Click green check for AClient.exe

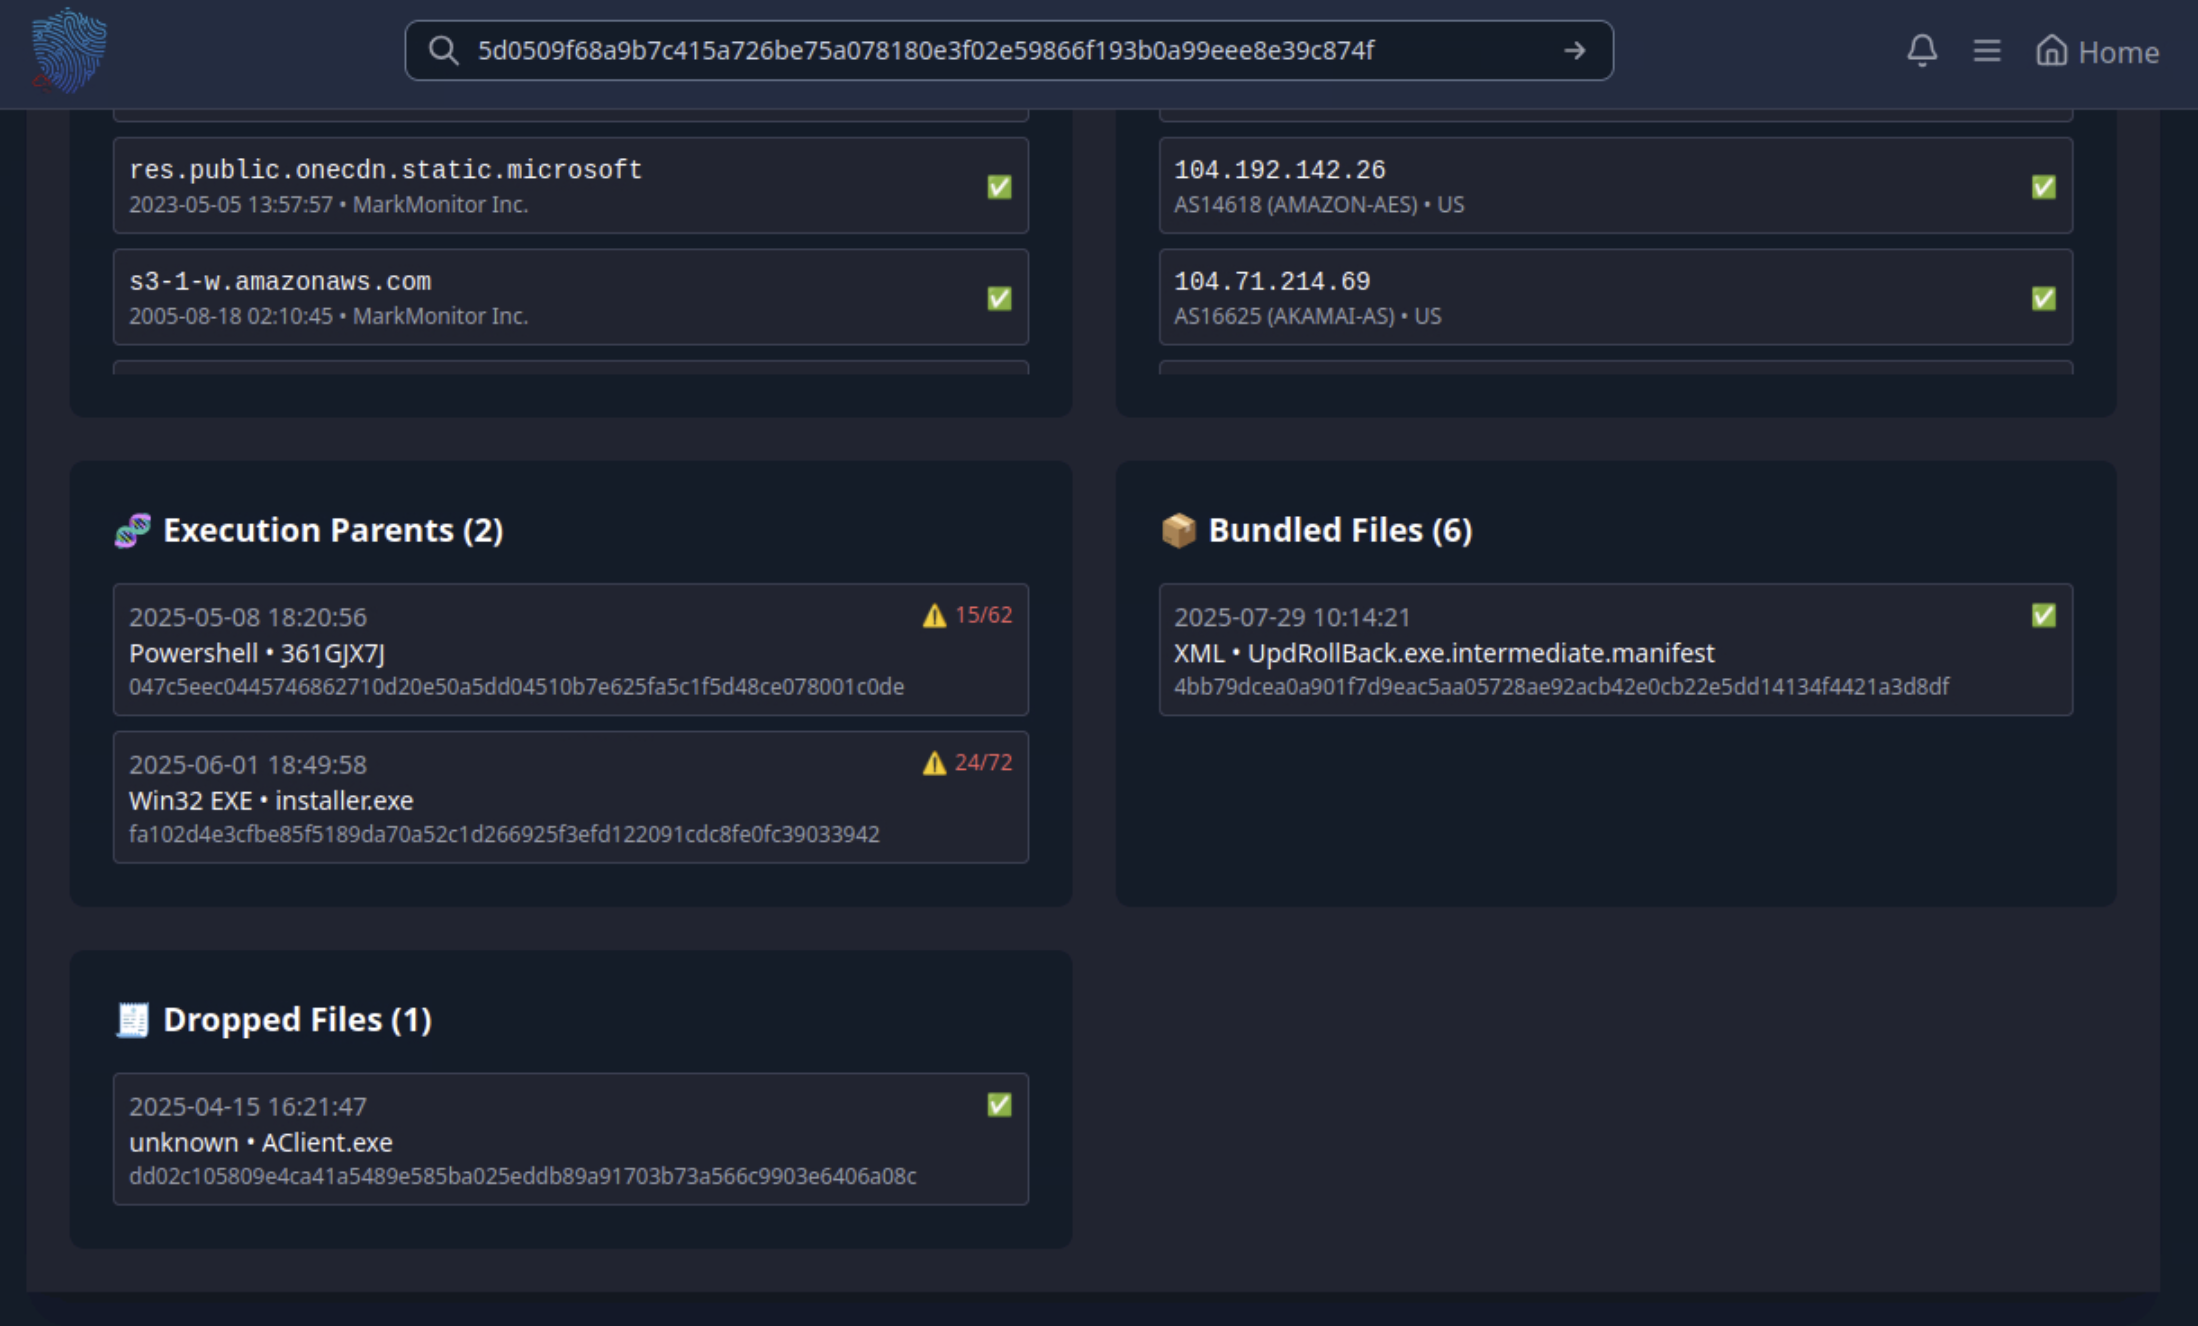click(x=998, y=1105)
